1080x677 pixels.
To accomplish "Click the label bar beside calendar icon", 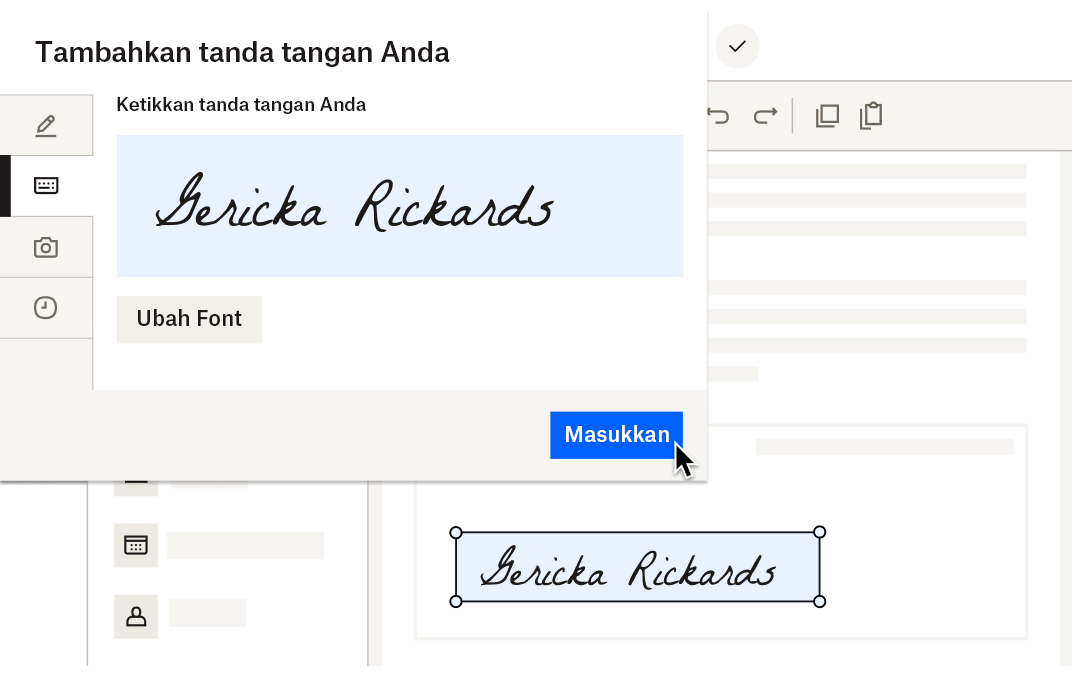I will tap(245, 545).
